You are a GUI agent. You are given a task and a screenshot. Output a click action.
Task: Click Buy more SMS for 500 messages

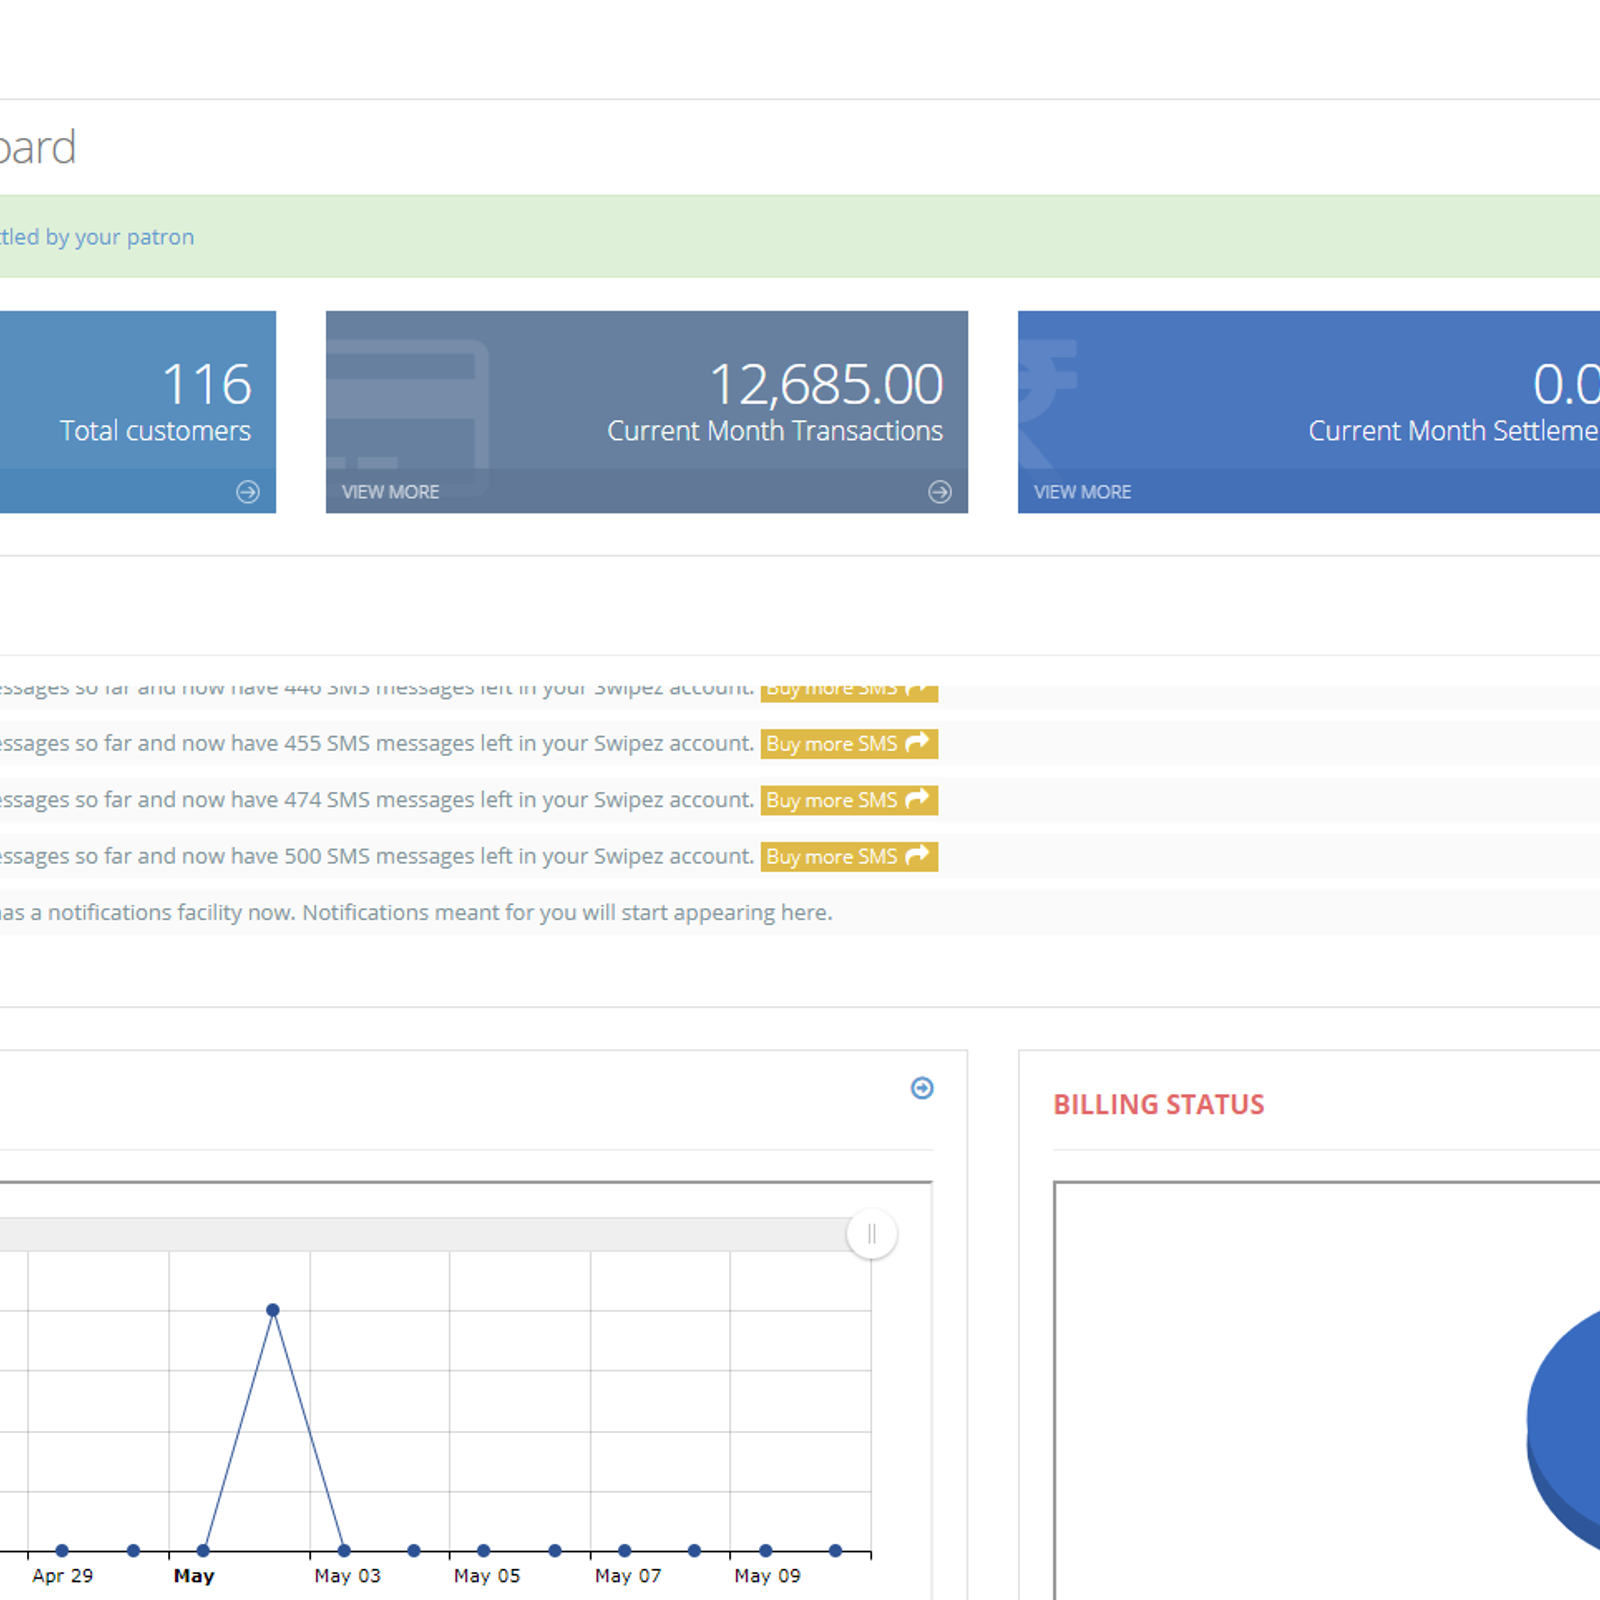[x=849, y=857]
